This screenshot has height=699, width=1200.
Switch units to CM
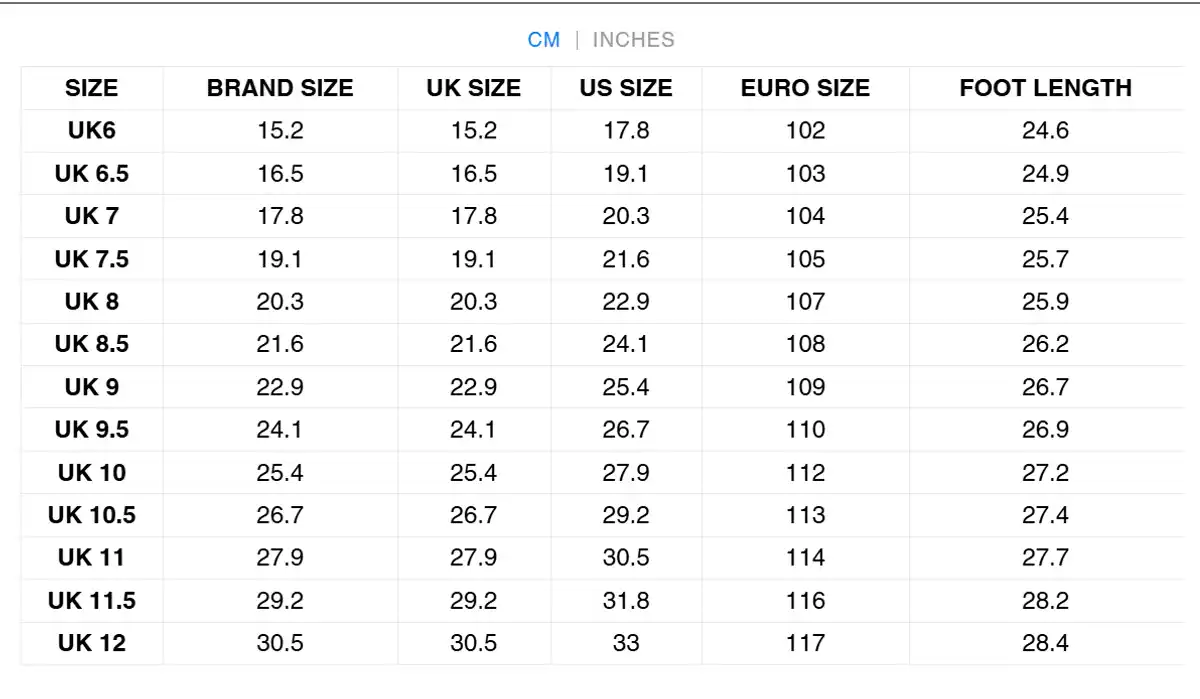coord(544,40)
